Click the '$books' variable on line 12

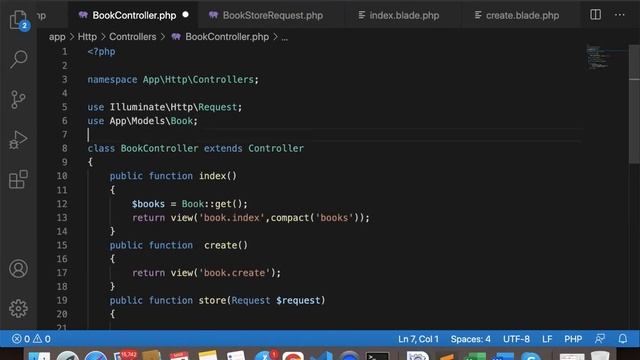(x=148, y=204)
